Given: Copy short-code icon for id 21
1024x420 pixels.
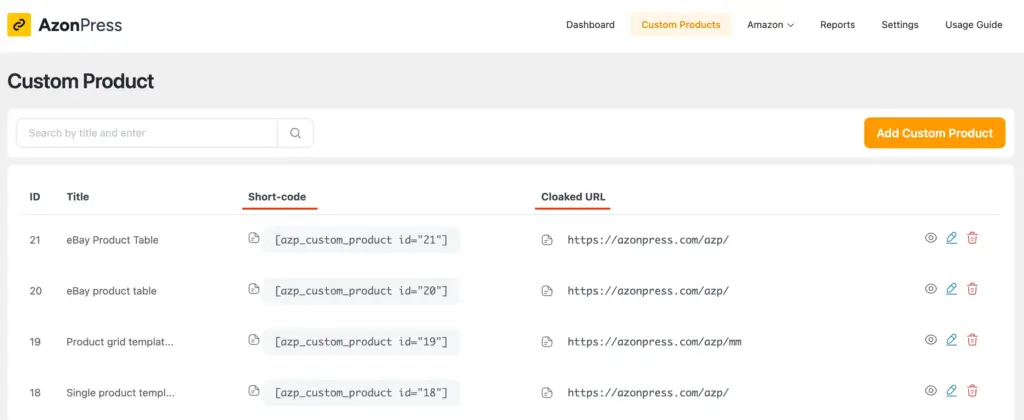Looking at the screenshot, I should click(253, 238).
